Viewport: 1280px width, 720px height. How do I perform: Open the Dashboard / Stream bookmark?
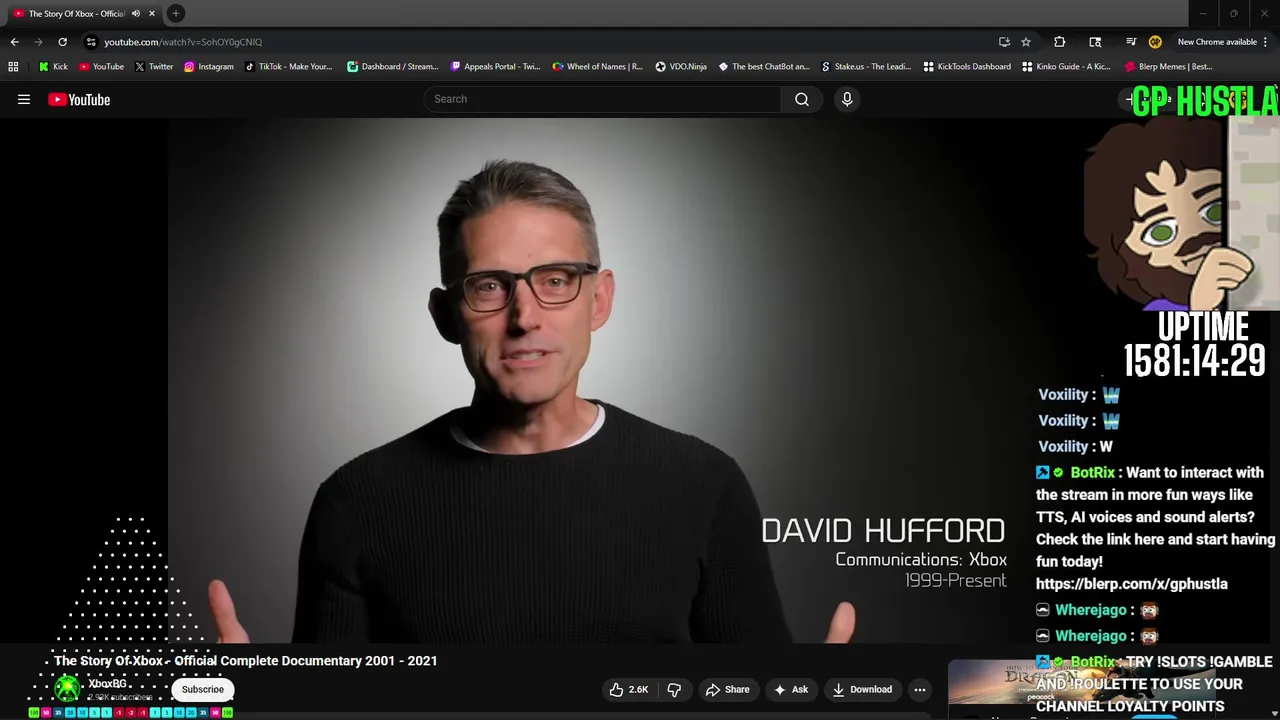coord(392,67)
